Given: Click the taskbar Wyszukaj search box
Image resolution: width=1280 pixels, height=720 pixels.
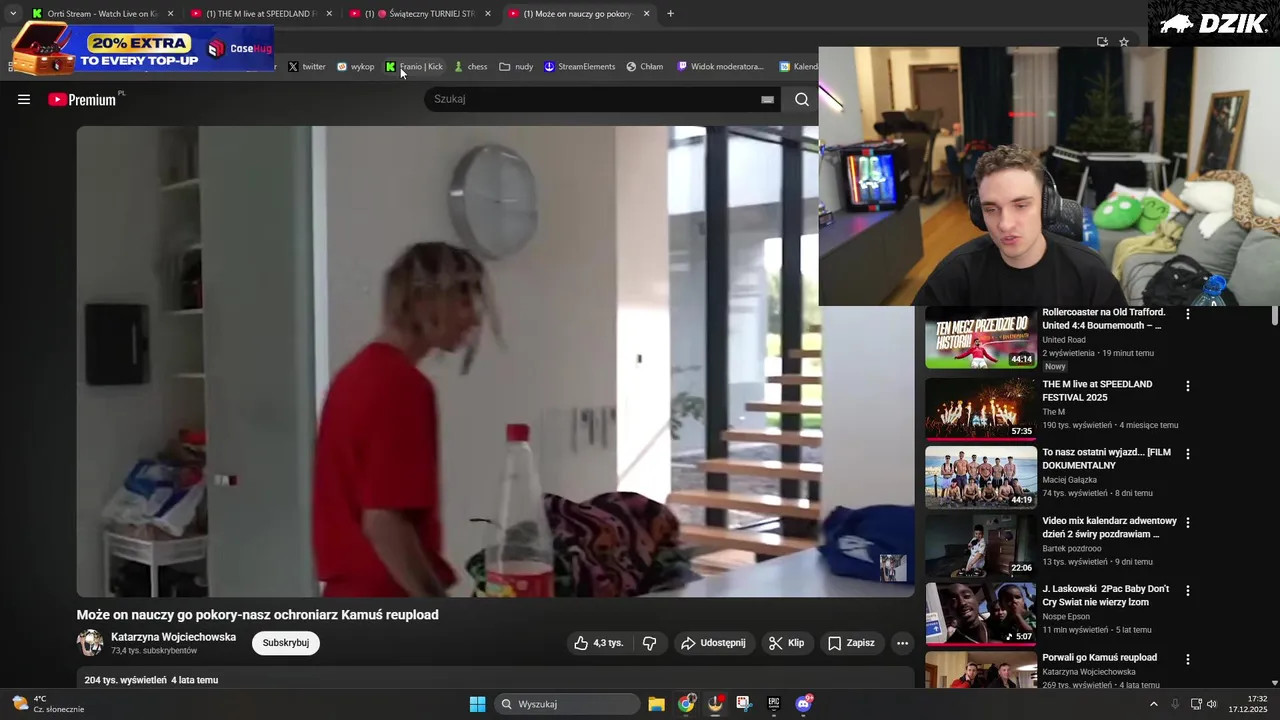Looking at the screenshot, I should 568,704.
